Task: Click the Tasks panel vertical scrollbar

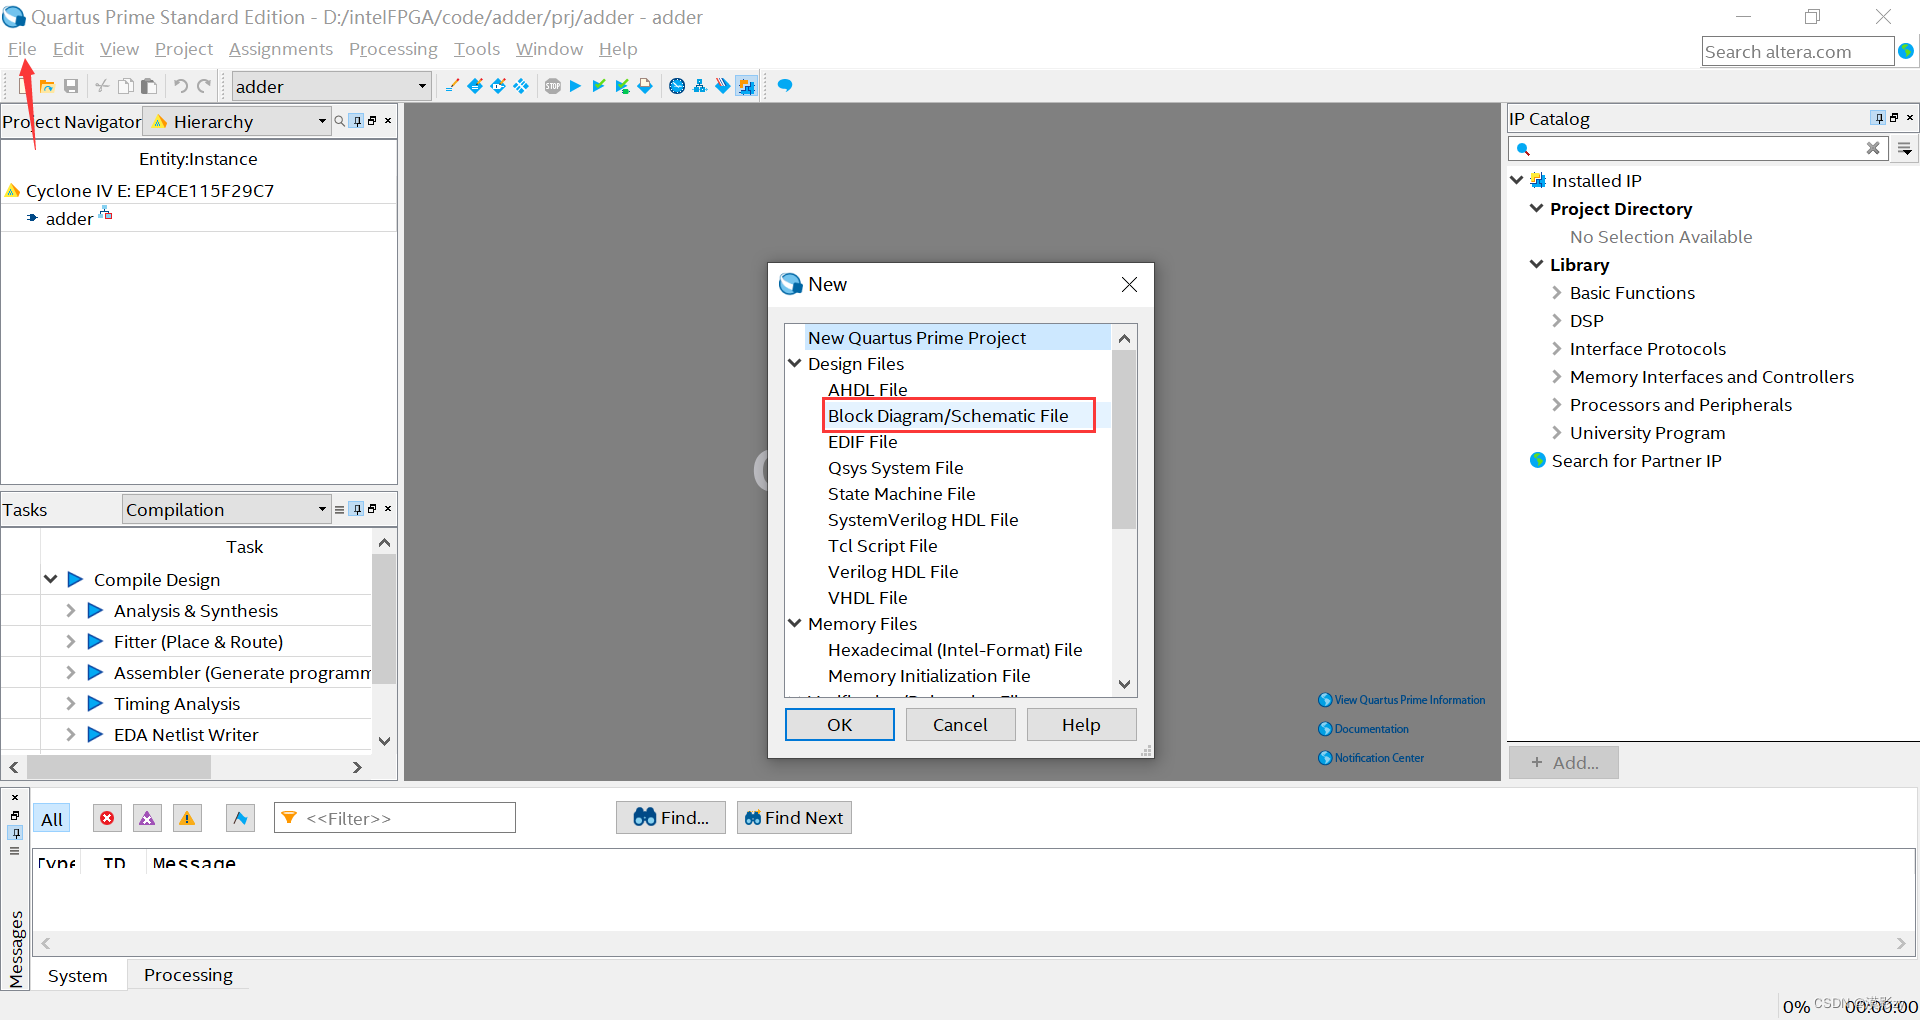Action: click(x=384, y=619)
